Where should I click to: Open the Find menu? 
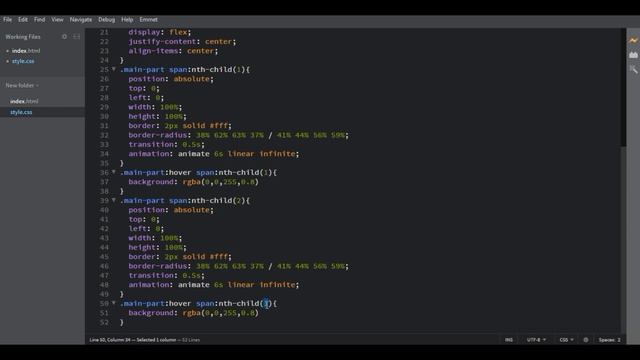click(x=40, y=20)
